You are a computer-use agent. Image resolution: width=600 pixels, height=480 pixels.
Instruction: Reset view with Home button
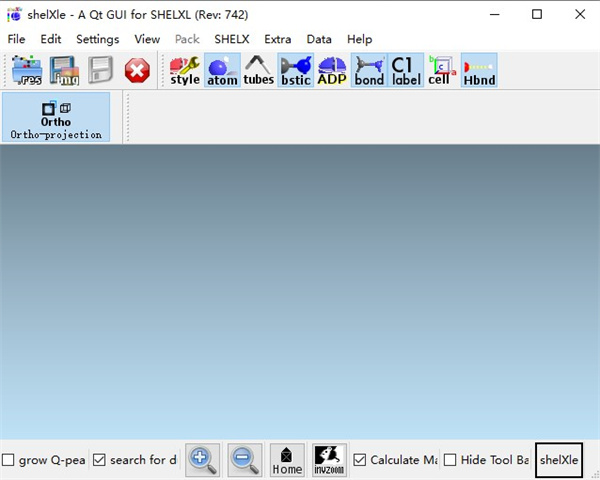(x=287, y=460)
